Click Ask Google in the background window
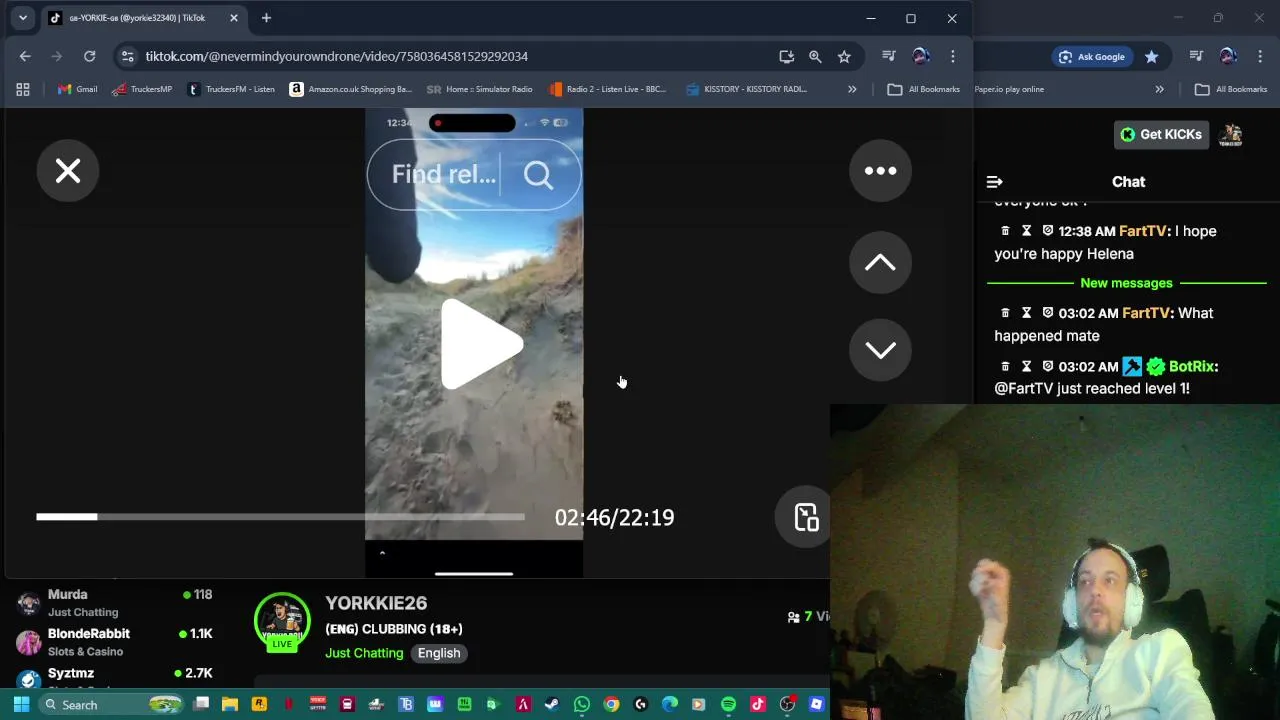Image resolution: width=1280 pixels, height=720 pixels. 1092,57
